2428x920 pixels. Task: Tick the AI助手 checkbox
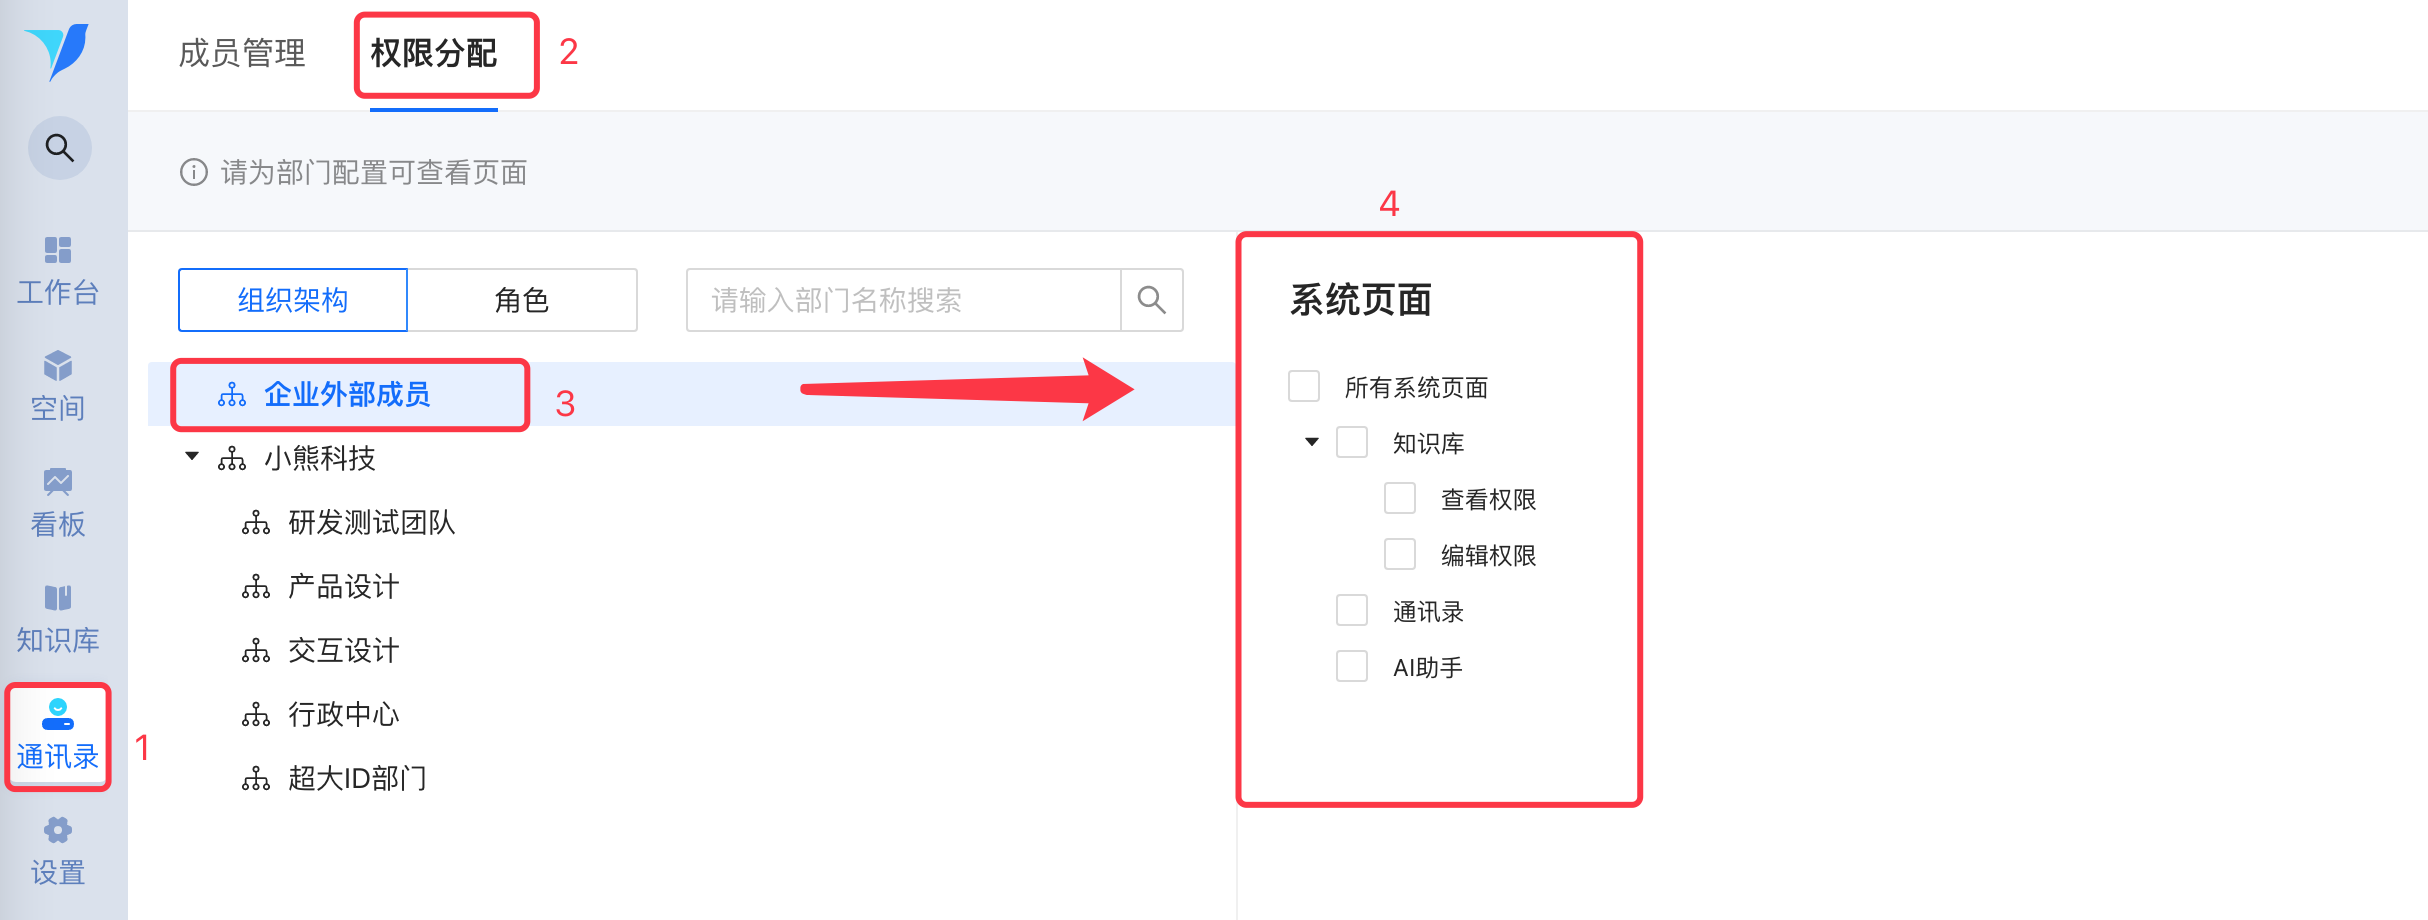pos(1352,666)
